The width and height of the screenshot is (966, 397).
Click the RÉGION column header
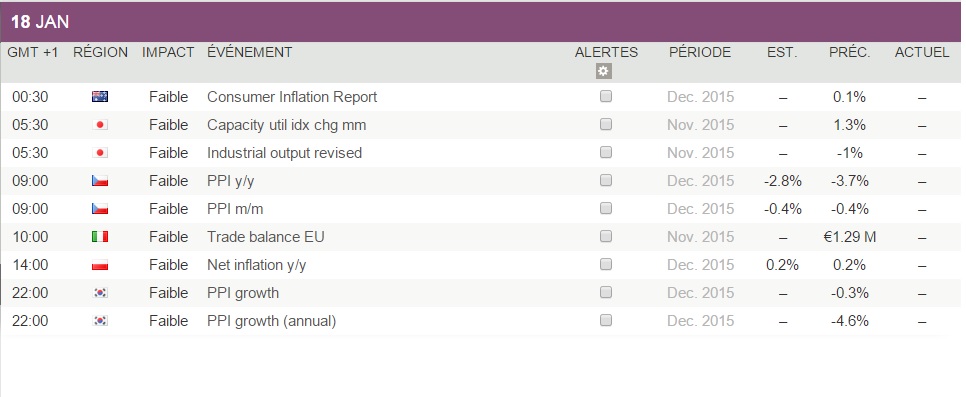tap(100, 52)
